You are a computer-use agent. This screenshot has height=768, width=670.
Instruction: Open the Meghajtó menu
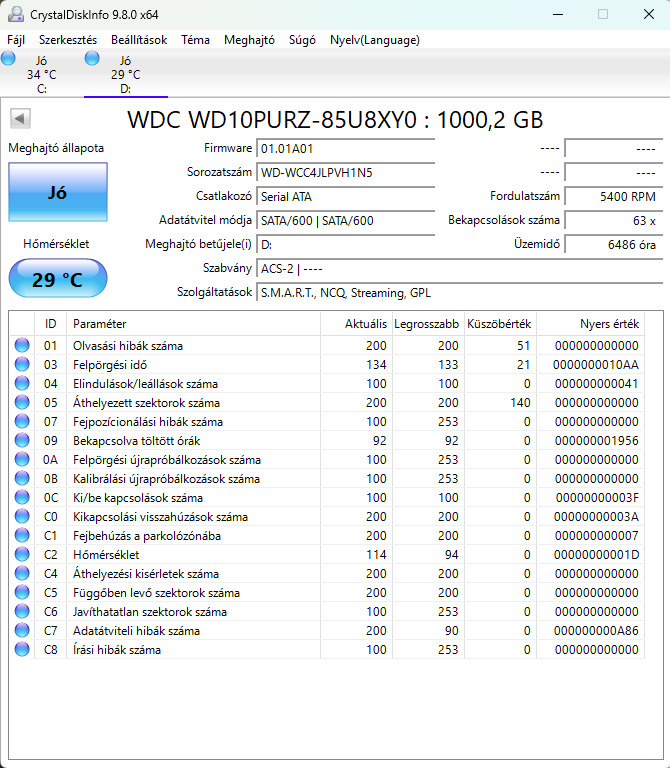click(249, 40)
